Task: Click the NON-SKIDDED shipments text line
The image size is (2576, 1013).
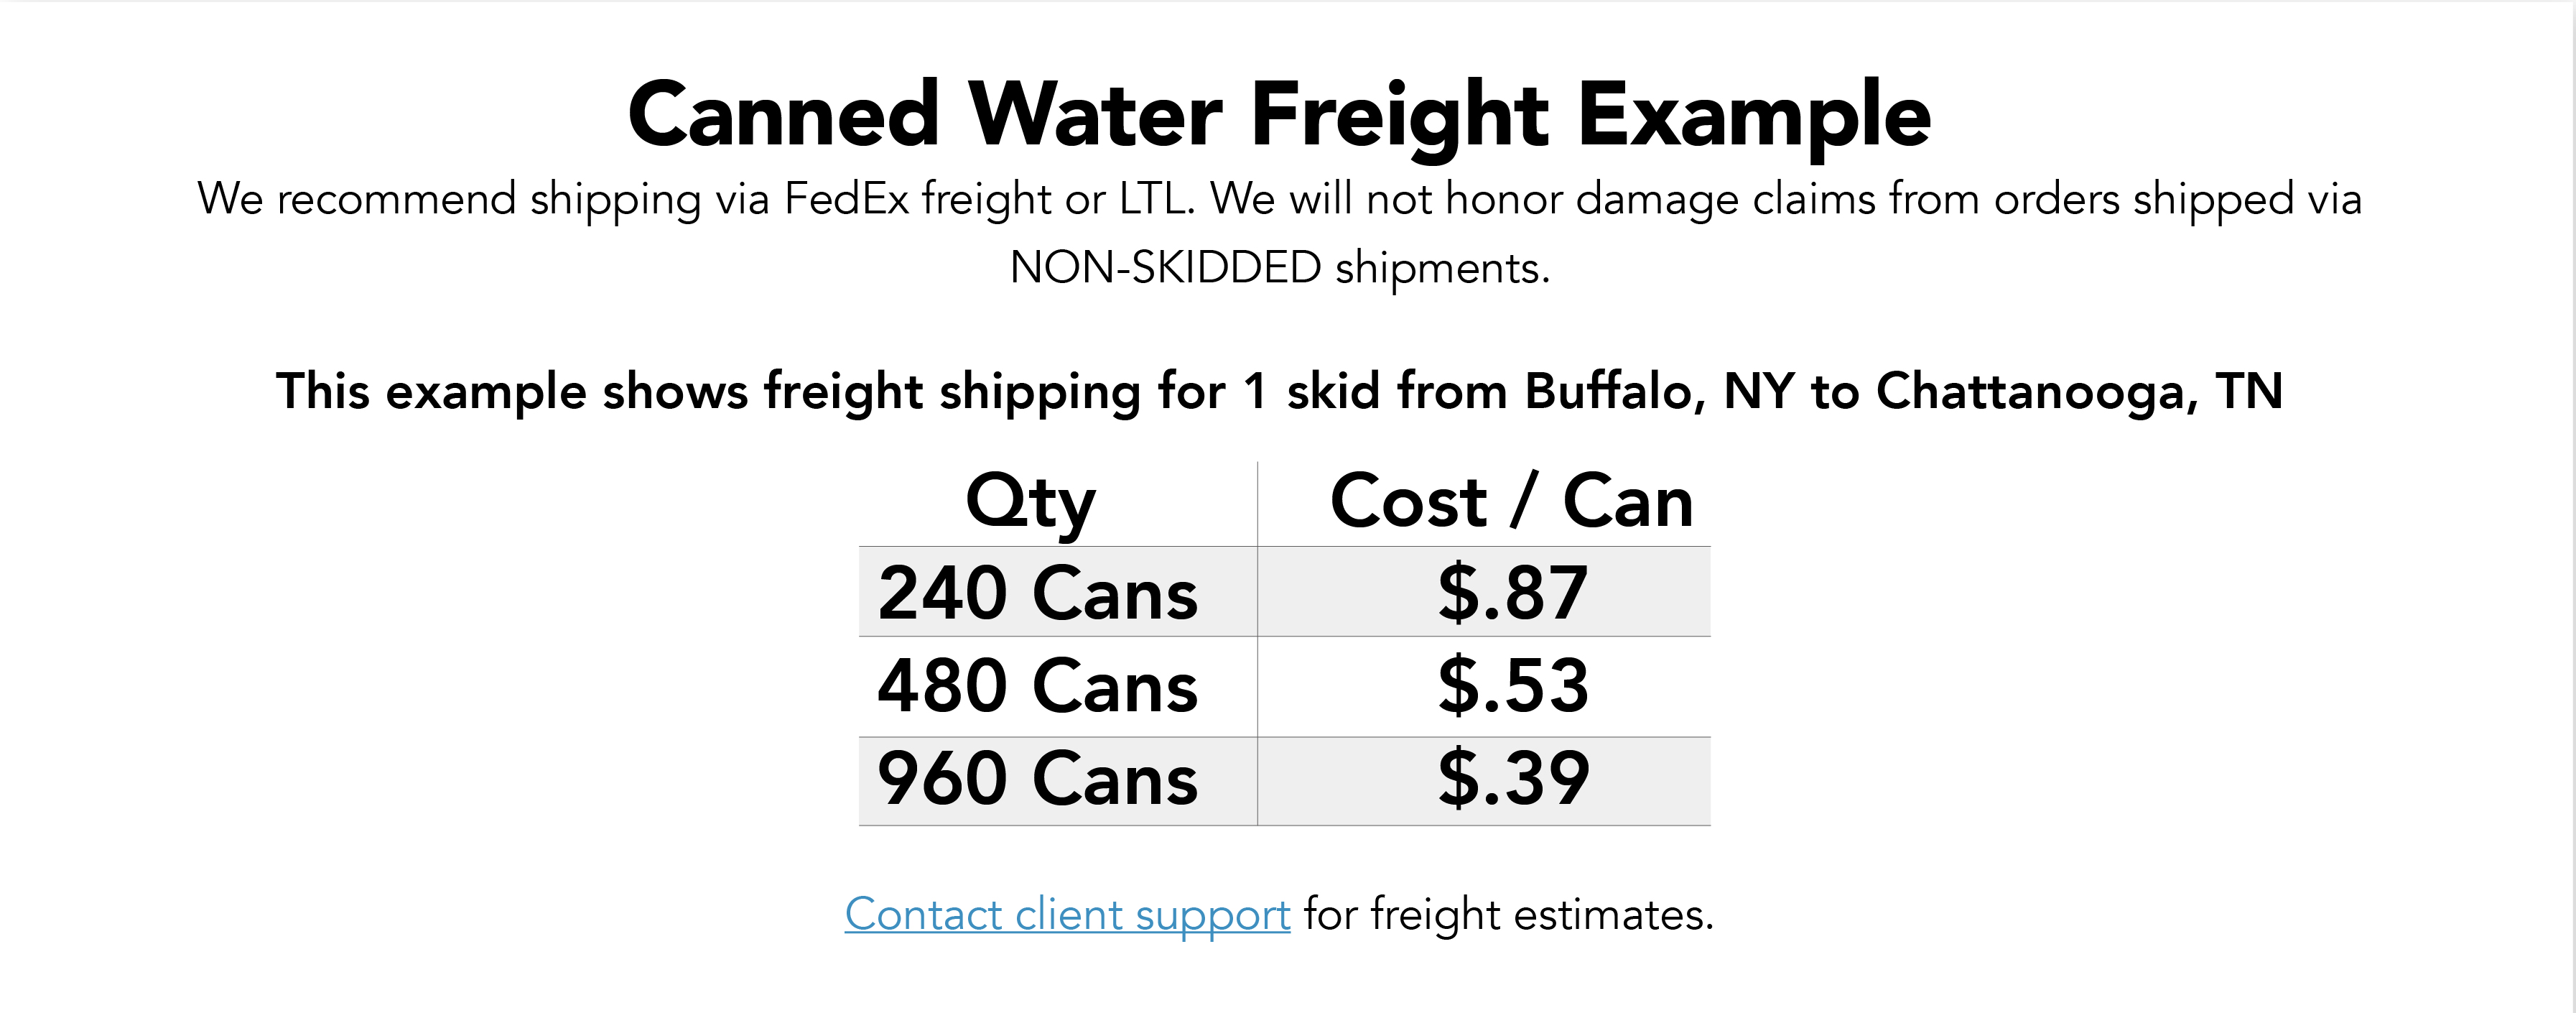Action: click(1279, 267)
